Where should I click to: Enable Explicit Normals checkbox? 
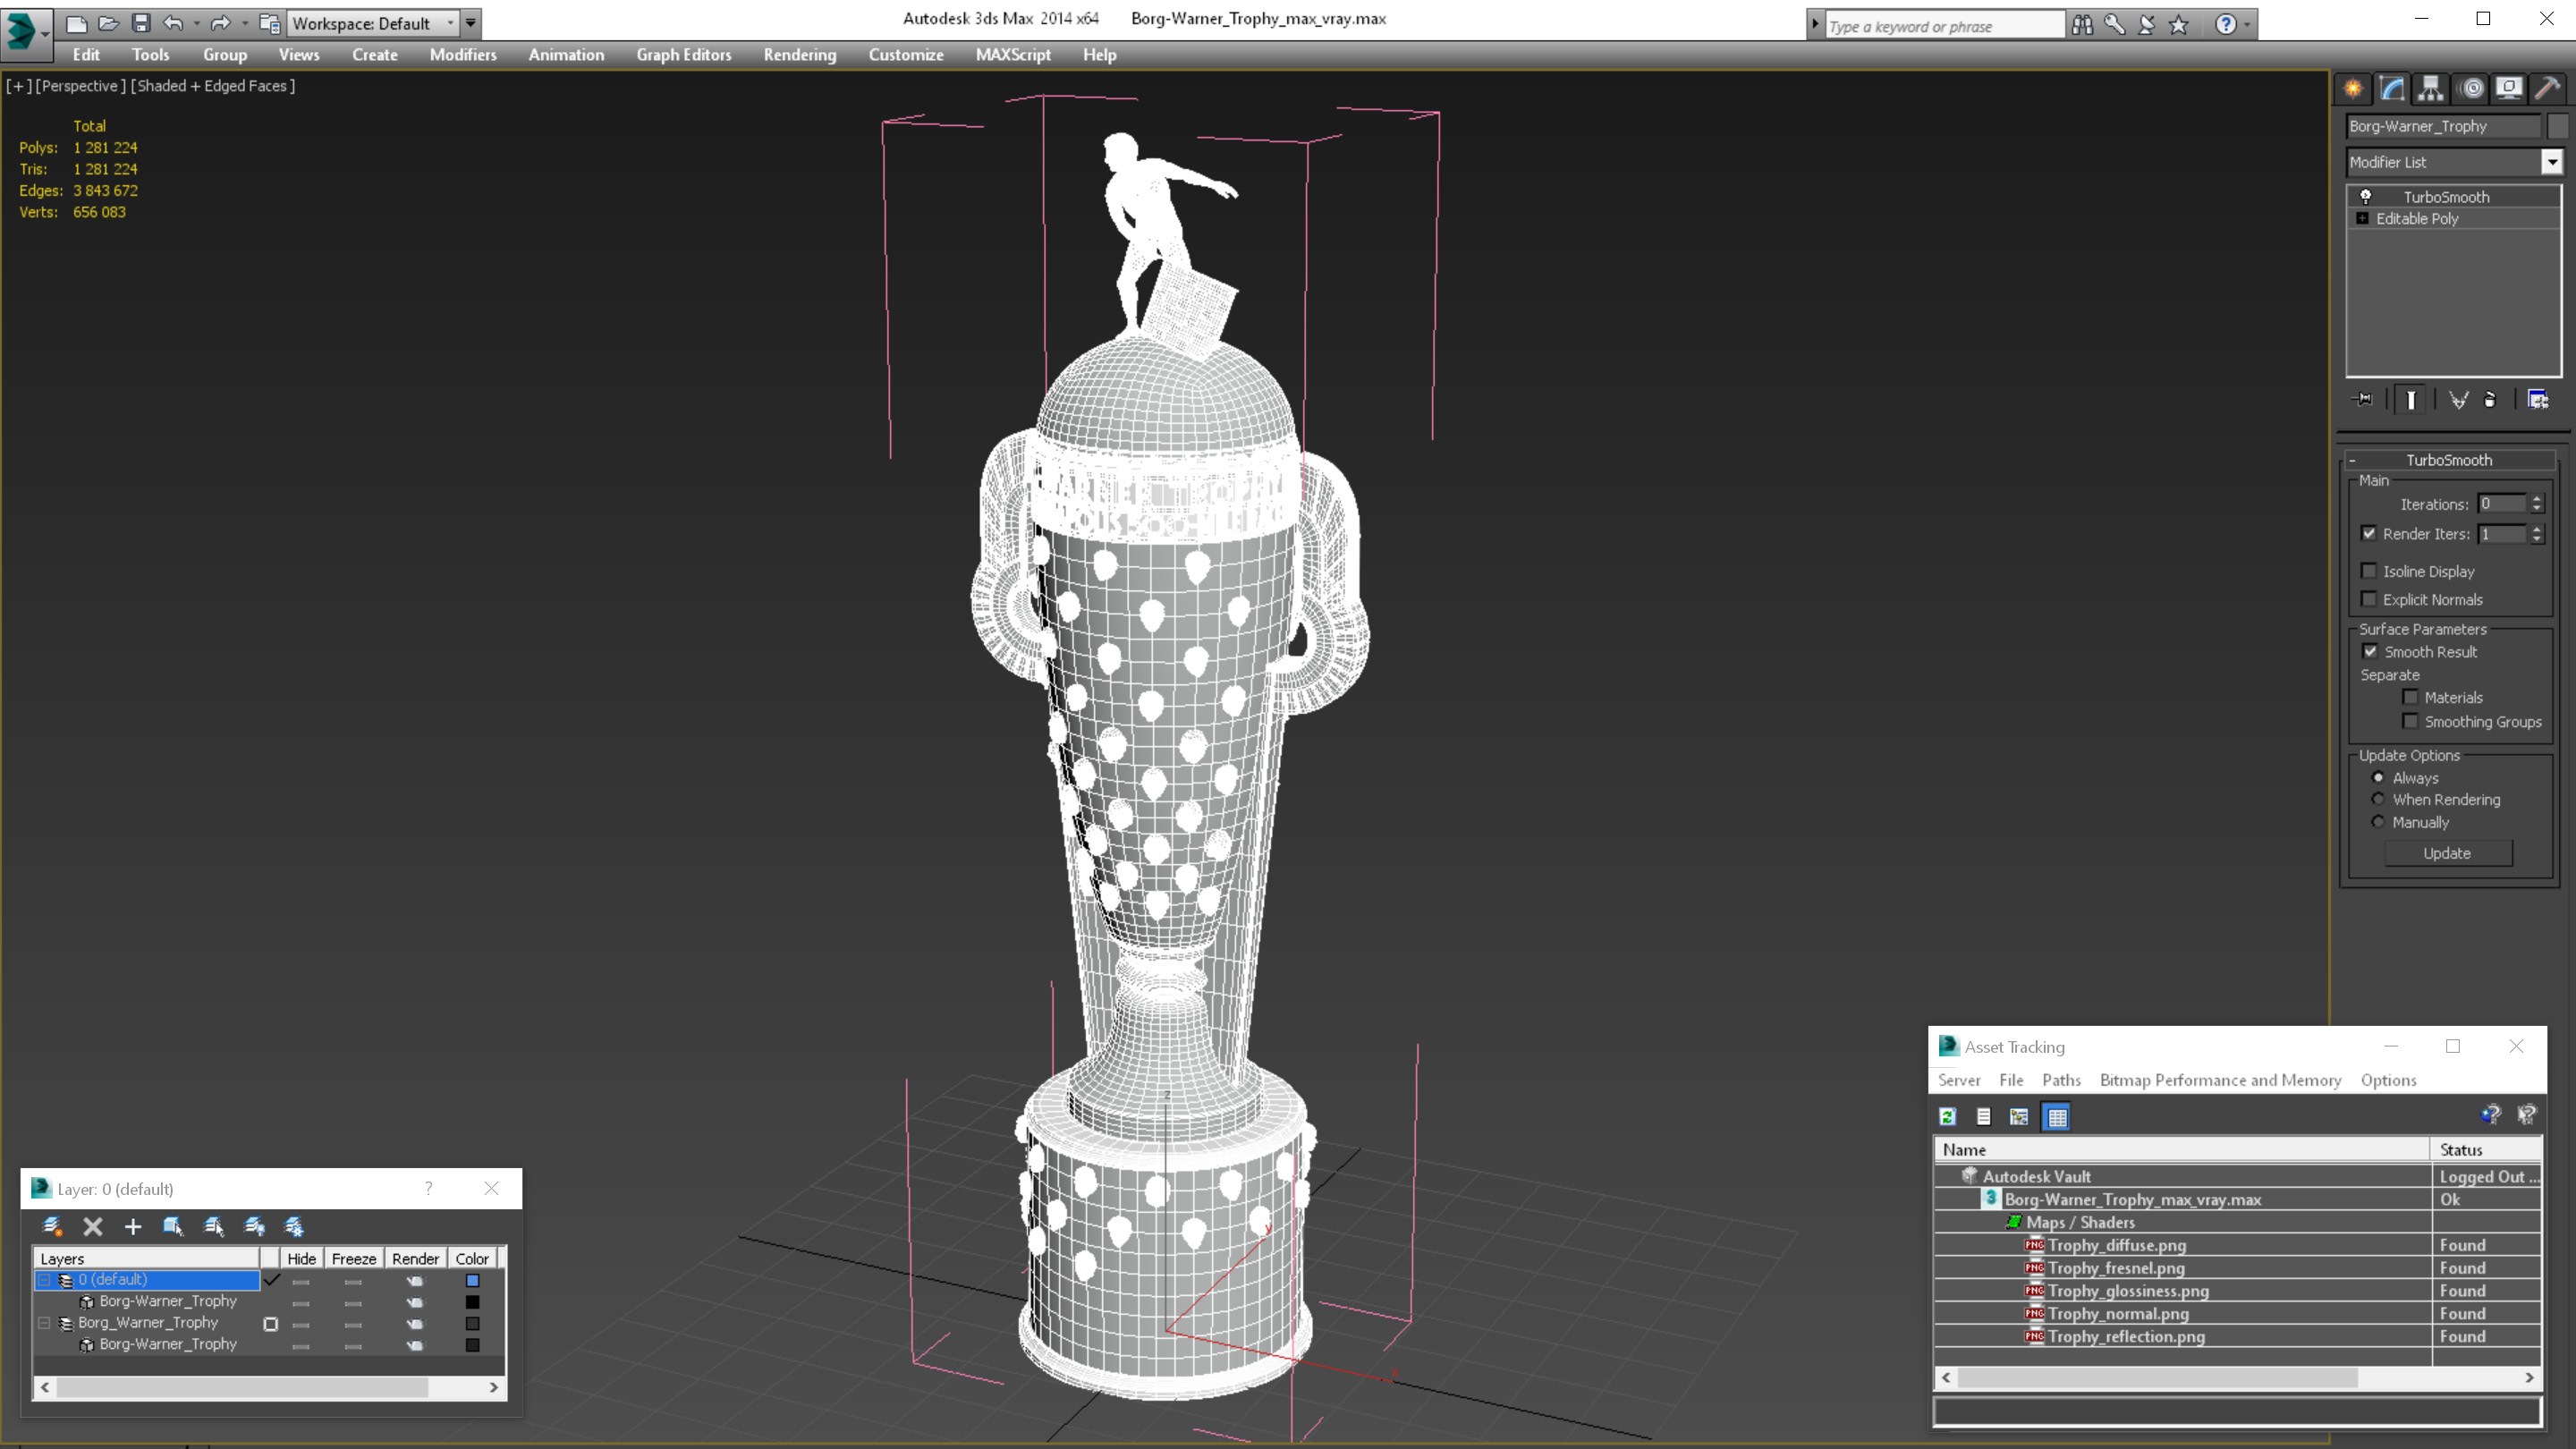coord(2369,599)
